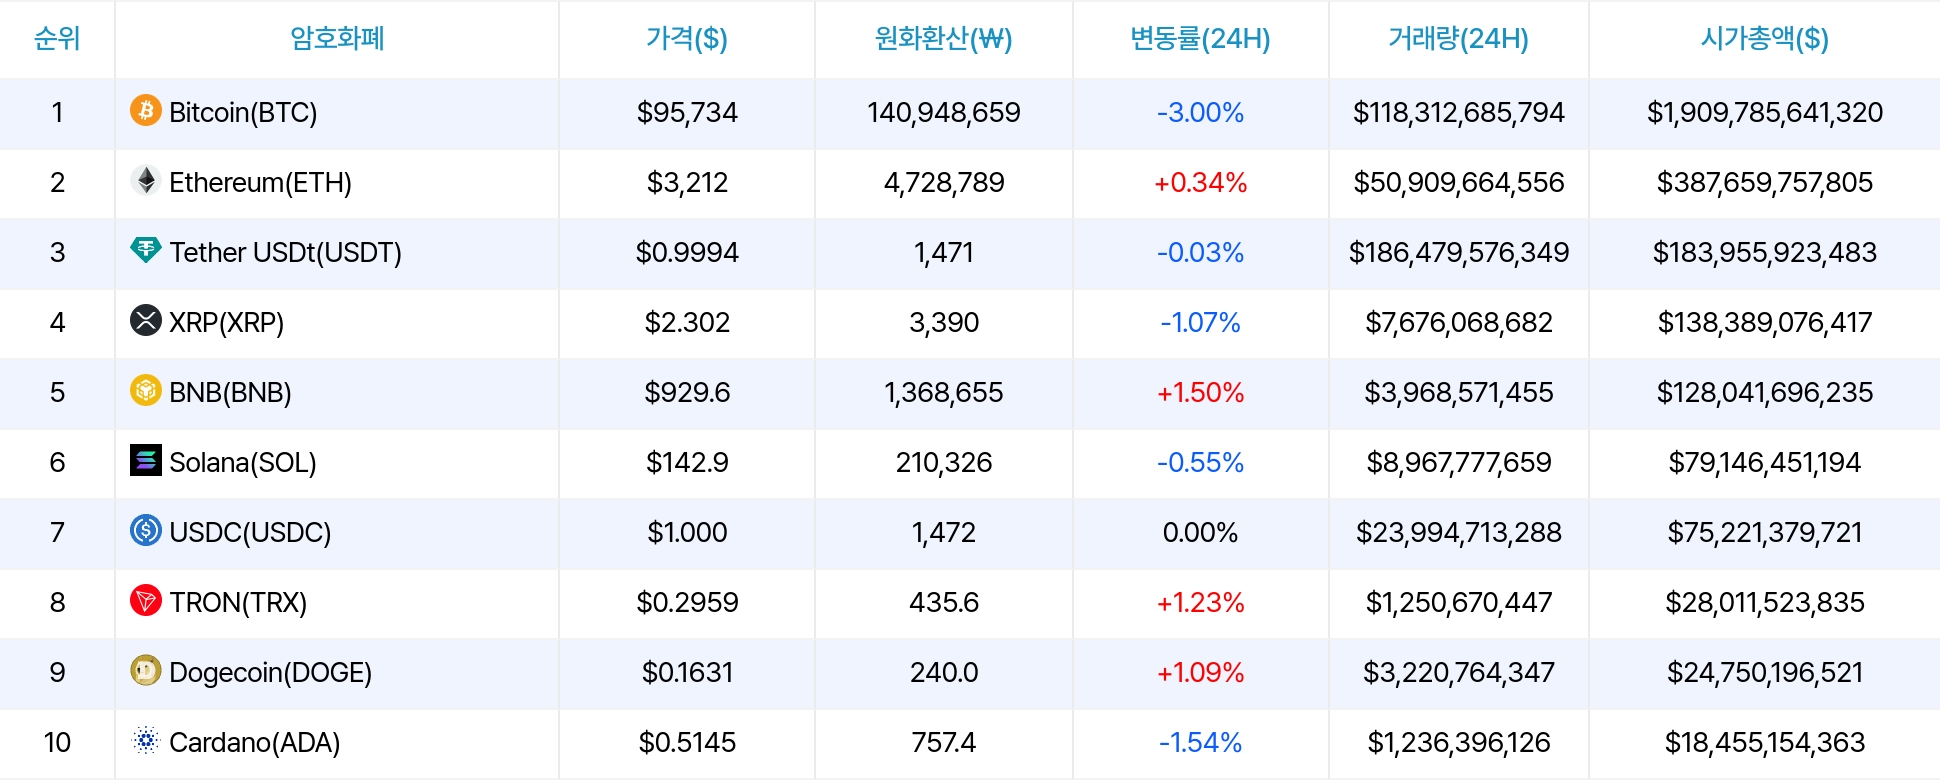Sort by 변동률(24H) column header
1940x780 pixels.
point(1200,39)
